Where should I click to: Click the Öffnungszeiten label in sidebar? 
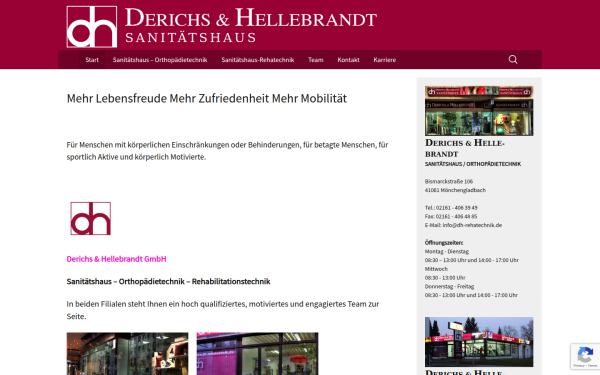444,243
